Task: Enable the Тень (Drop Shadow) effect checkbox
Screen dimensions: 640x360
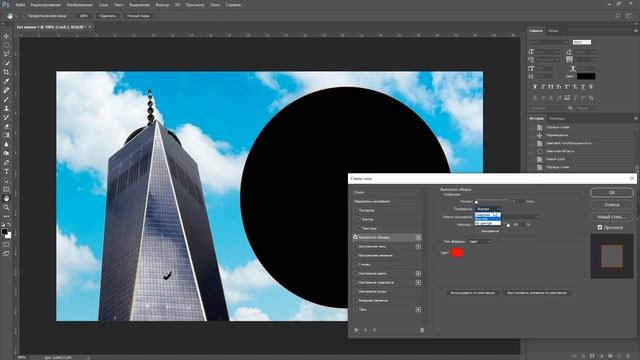Action: pyautogui.click(x=356, y=309)
